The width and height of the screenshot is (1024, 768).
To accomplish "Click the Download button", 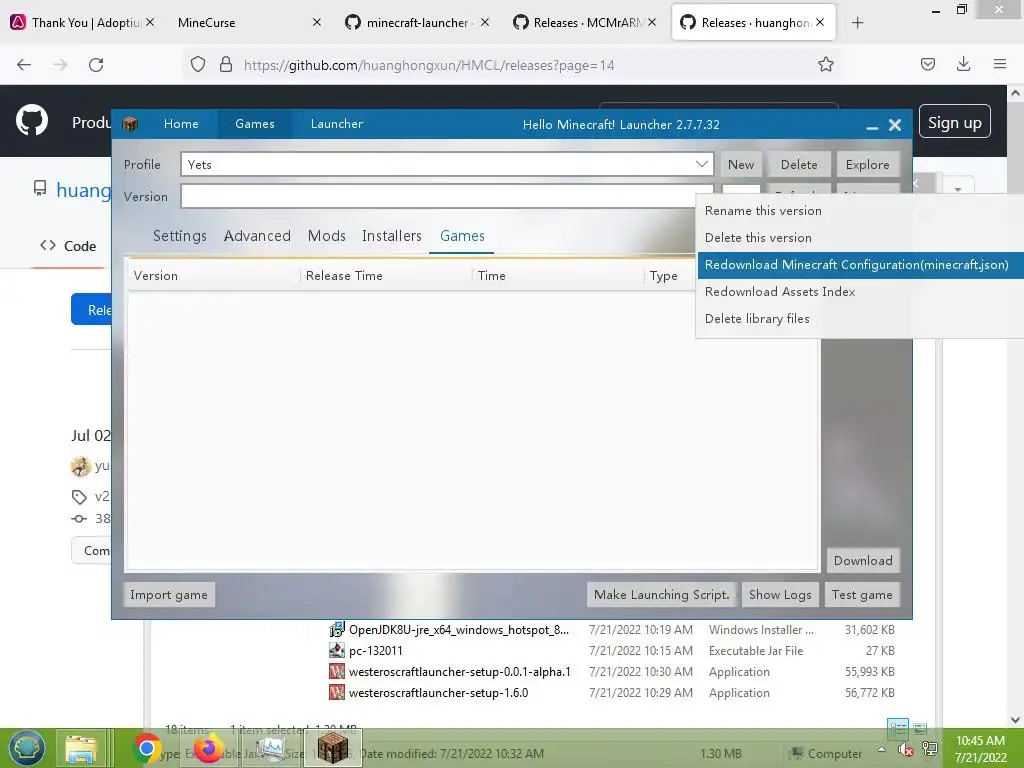I will coord(863,560).
